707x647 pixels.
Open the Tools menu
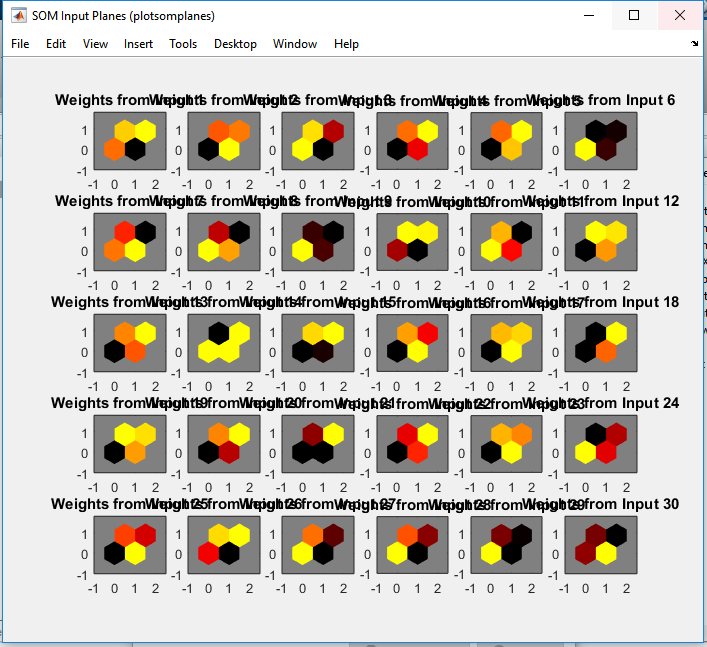point(183,44)
